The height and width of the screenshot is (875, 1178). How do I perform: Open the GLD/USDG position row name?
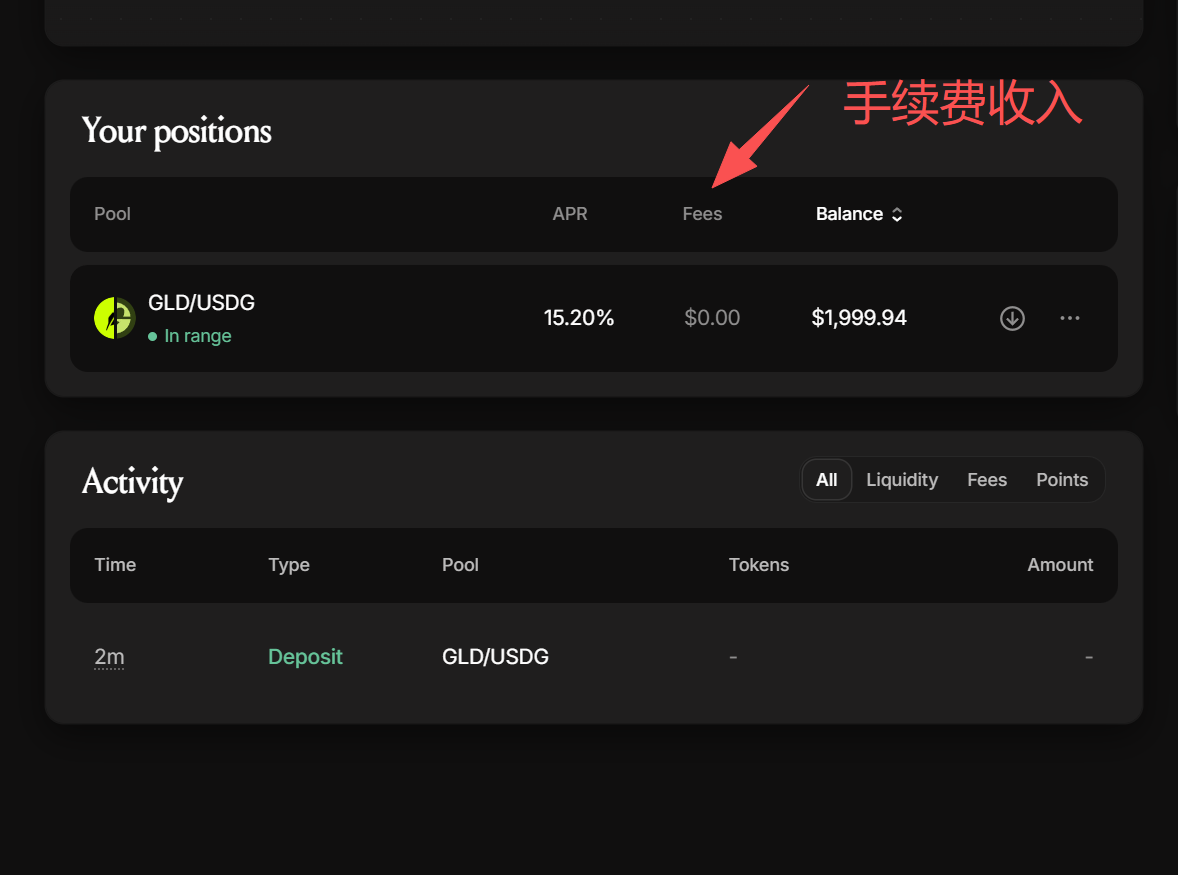tap(201, 303)
